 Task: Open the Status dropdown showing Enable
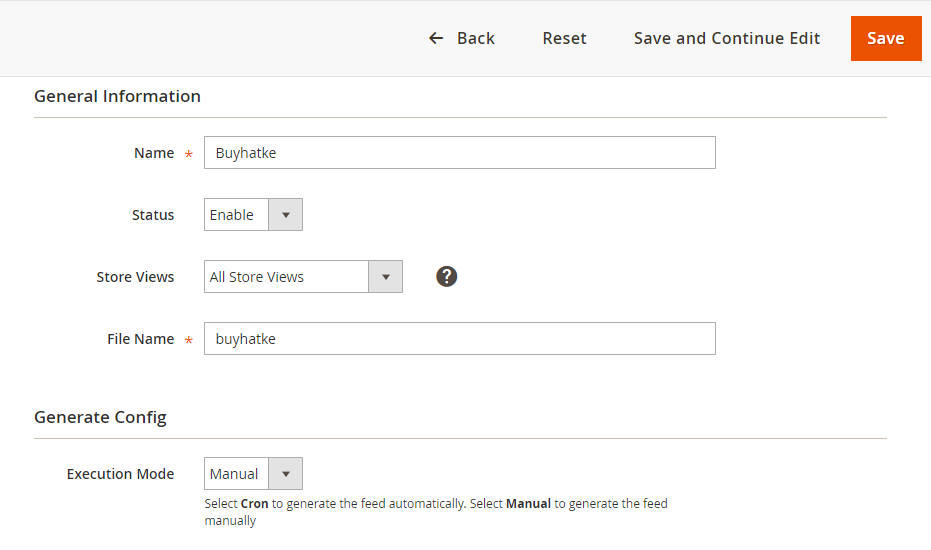[x=253, y=214]
